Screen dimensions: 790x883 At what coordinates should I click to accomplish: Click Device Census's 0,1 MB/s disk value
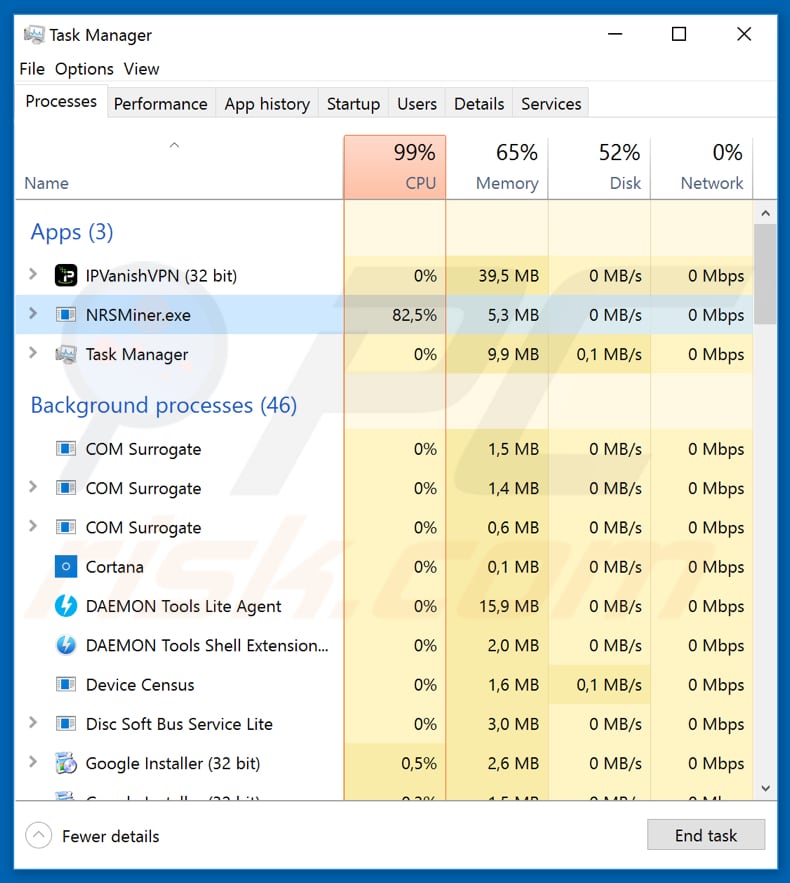609,685
